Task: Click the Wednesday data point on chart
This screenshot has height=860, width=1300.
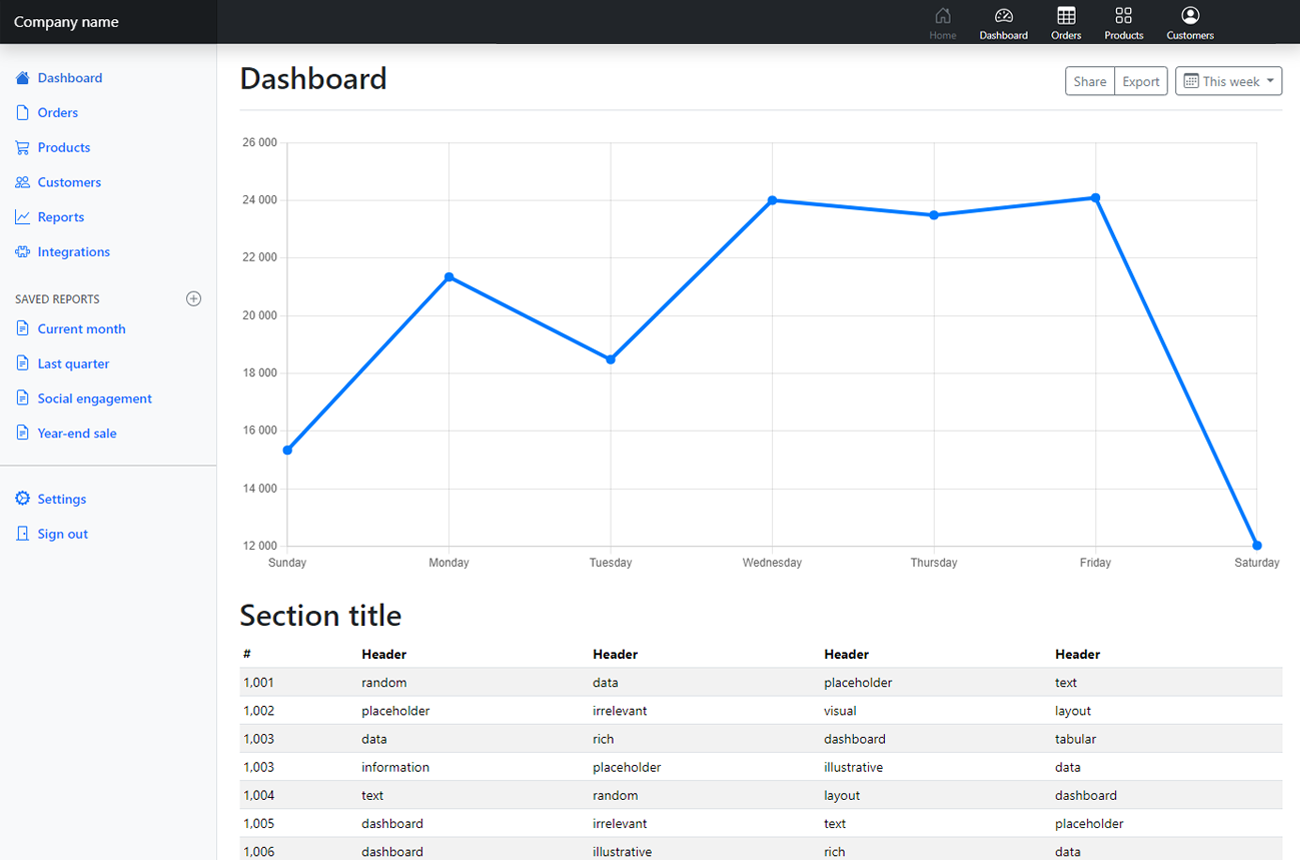Action: [772, 200]
